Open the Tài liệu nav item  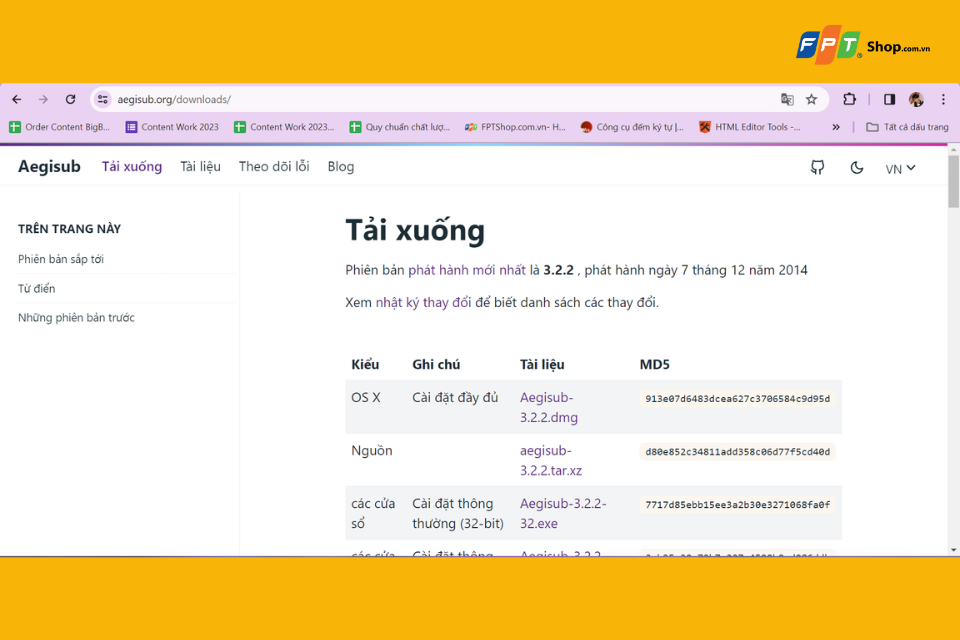[200, 167]
